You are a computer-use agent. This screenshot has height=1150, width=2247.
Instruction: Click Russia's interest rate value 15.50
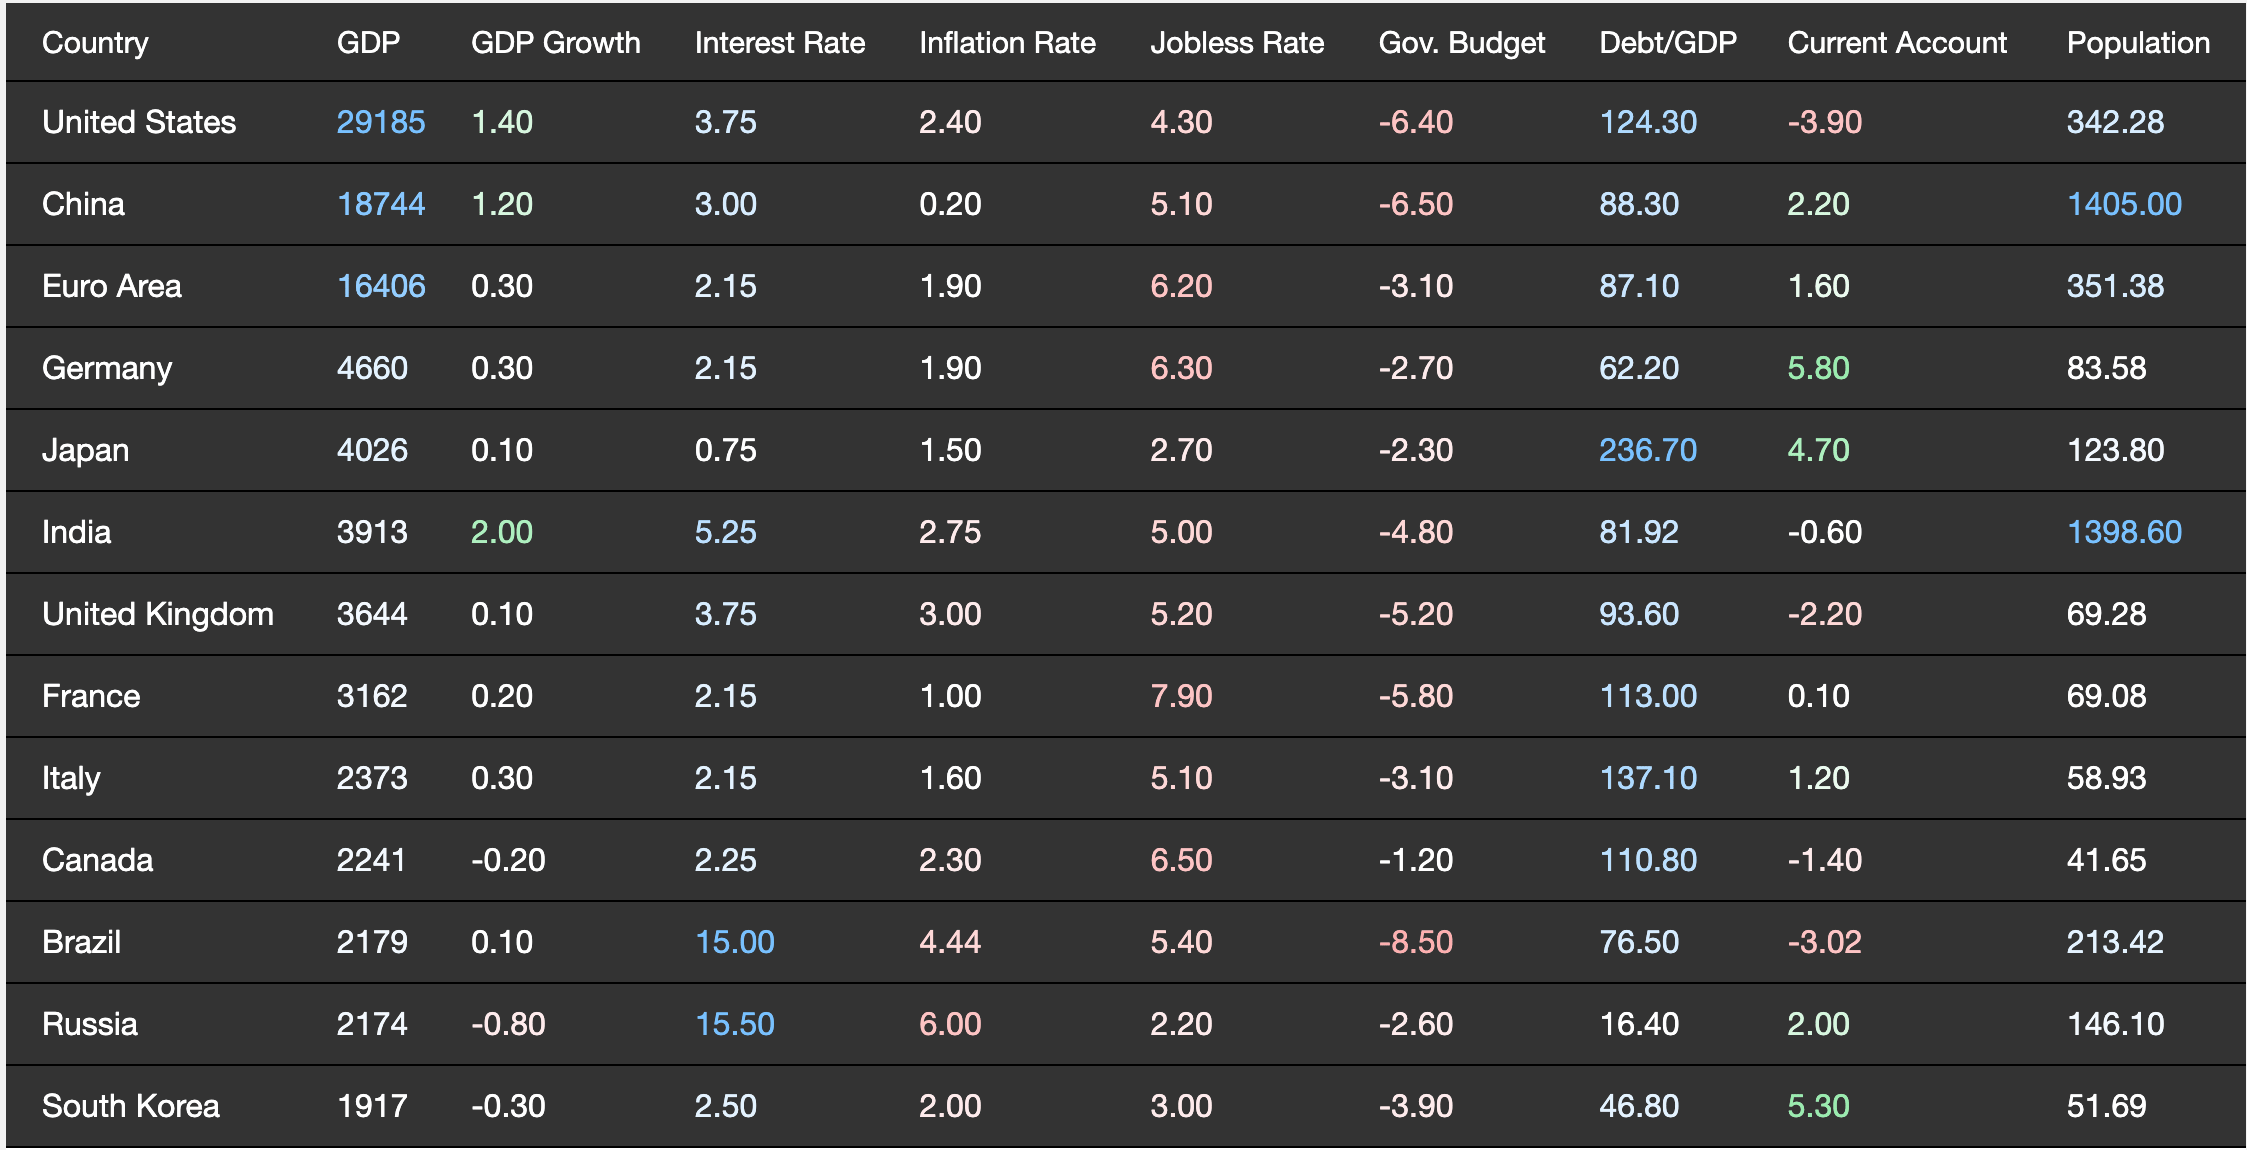(735, 1024)
